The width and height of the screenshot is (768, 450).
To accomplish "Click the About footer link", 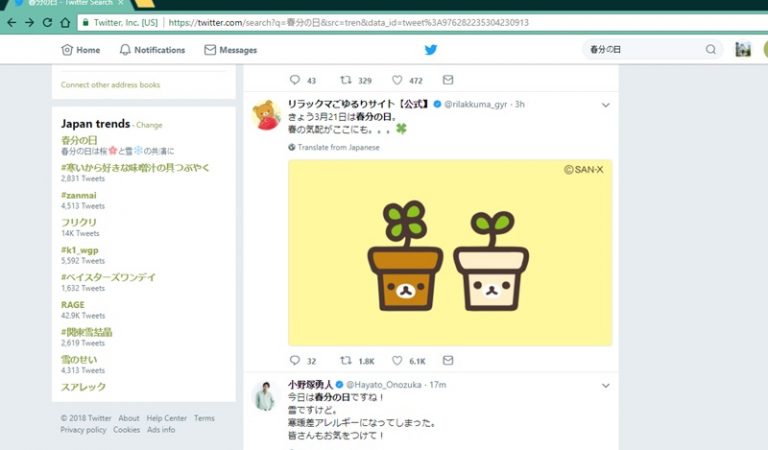I will [129, 418].
